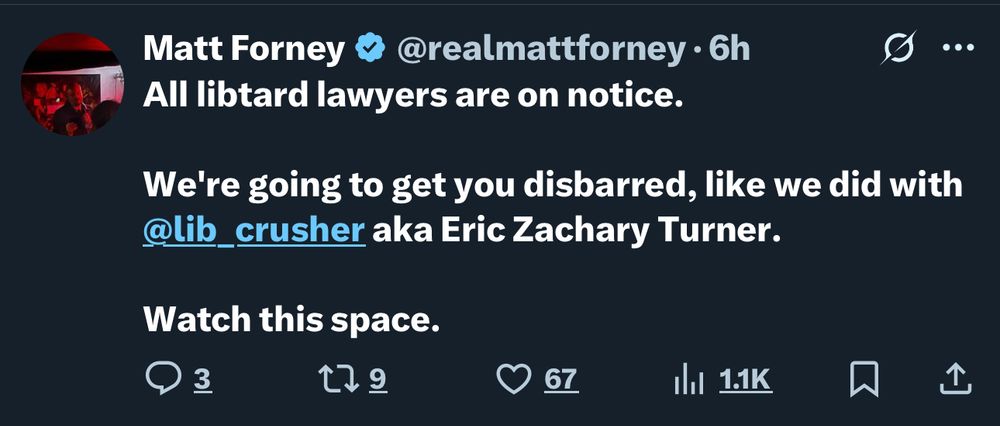1000x426 pixels.
Task: Share the post via upload arrow icon
Action: [956, 379]
